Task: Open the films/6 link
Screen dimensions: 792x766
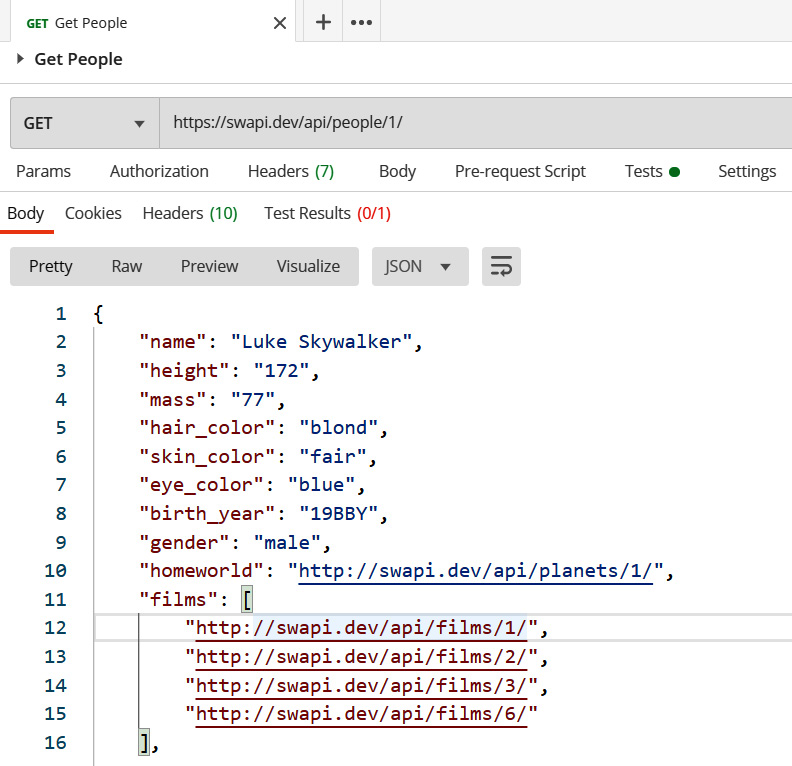Action: (361, 714)
